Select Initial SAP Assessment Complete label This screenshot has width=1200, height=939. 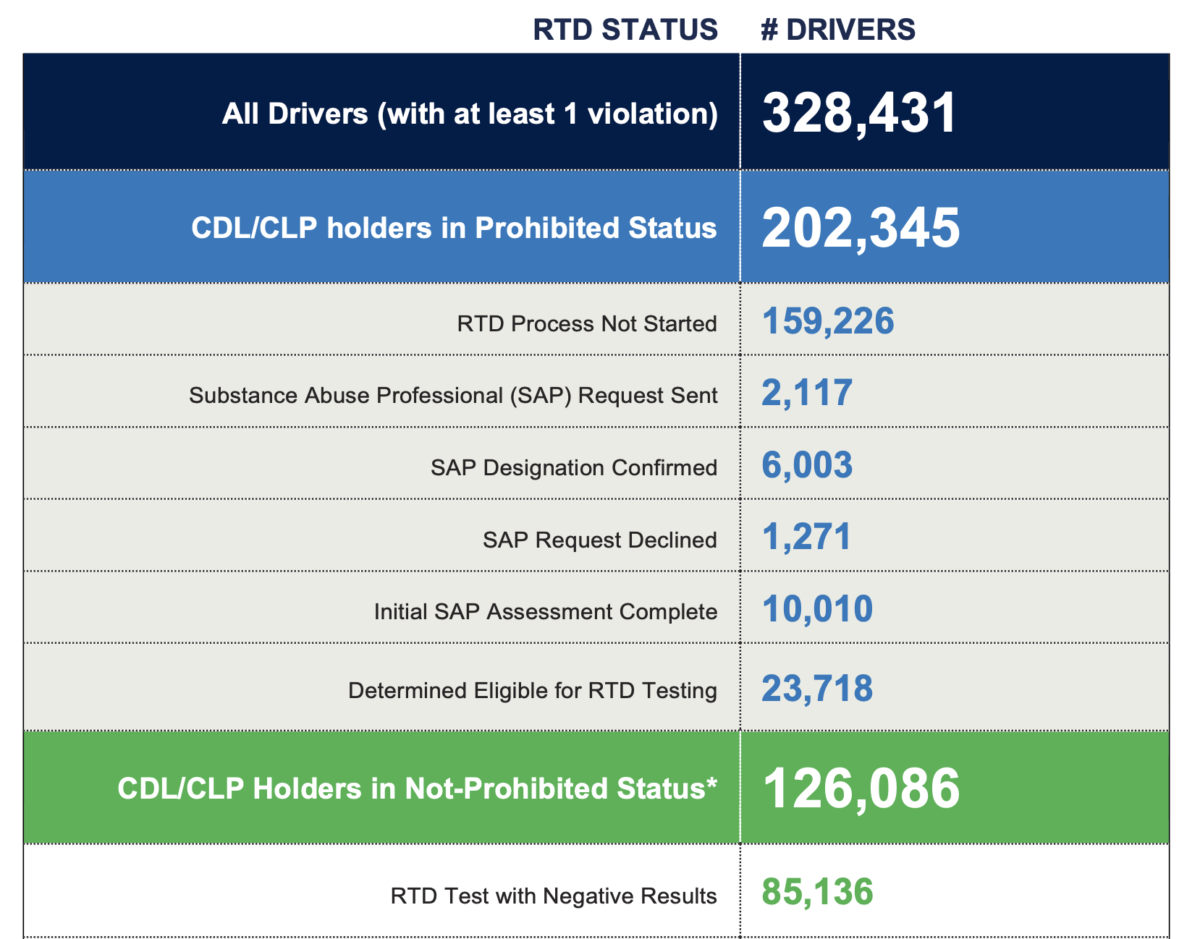tap(545, 611)
